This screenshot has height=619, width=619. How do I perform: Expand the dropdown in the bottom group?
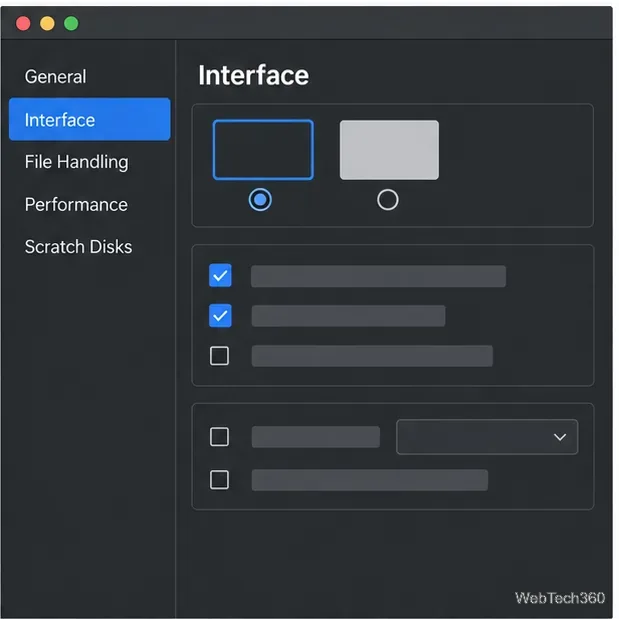click(487, 437)
